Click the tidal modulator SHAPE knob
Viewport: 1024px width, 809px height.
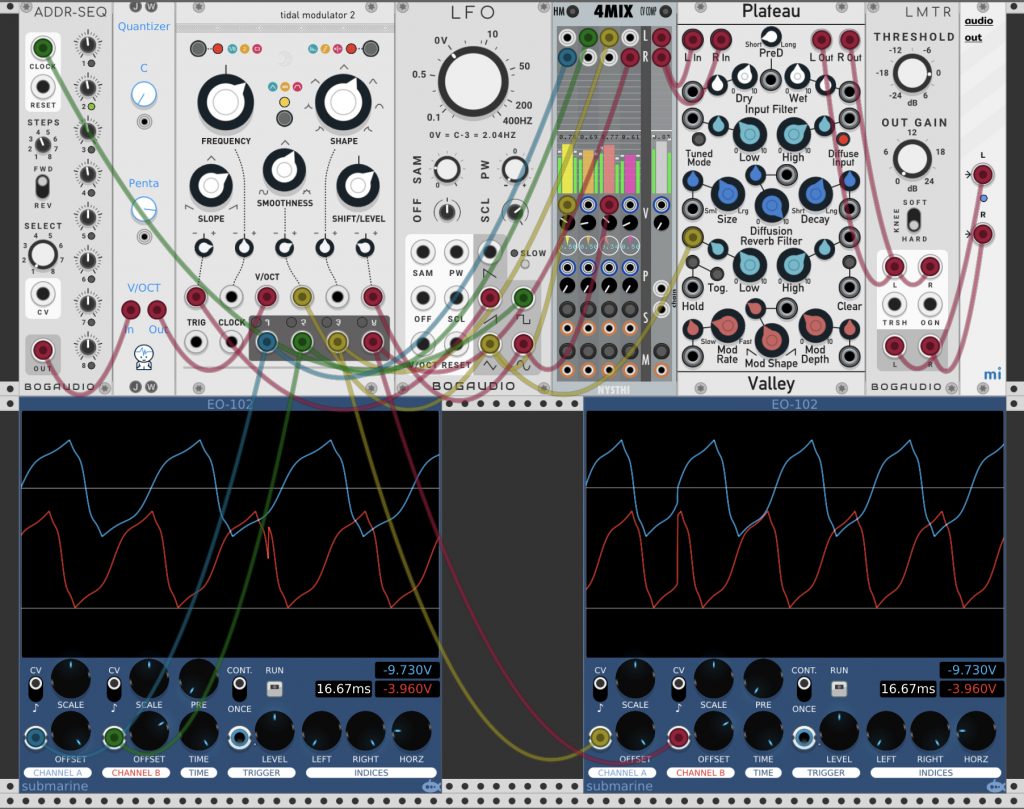pos(343,102)
